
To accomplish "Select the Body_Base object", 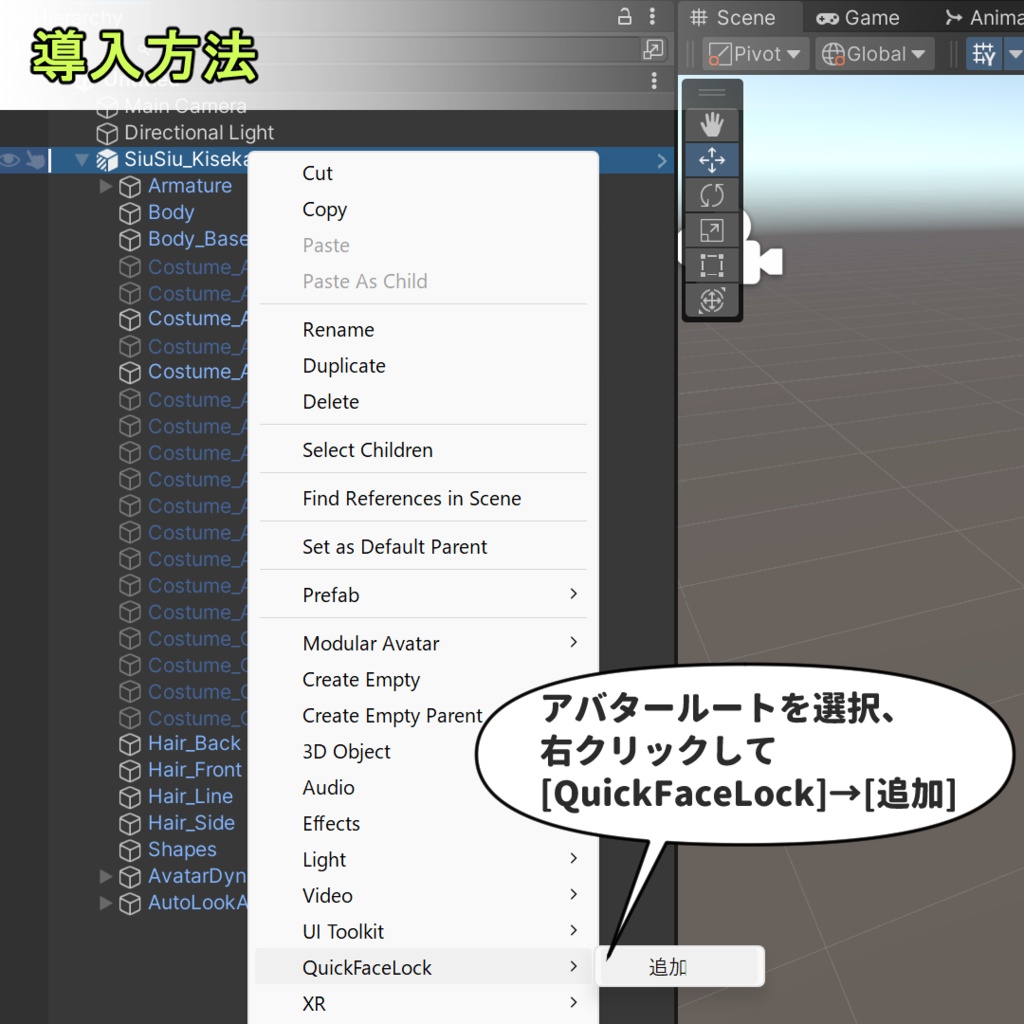I will tap(198, 238).
